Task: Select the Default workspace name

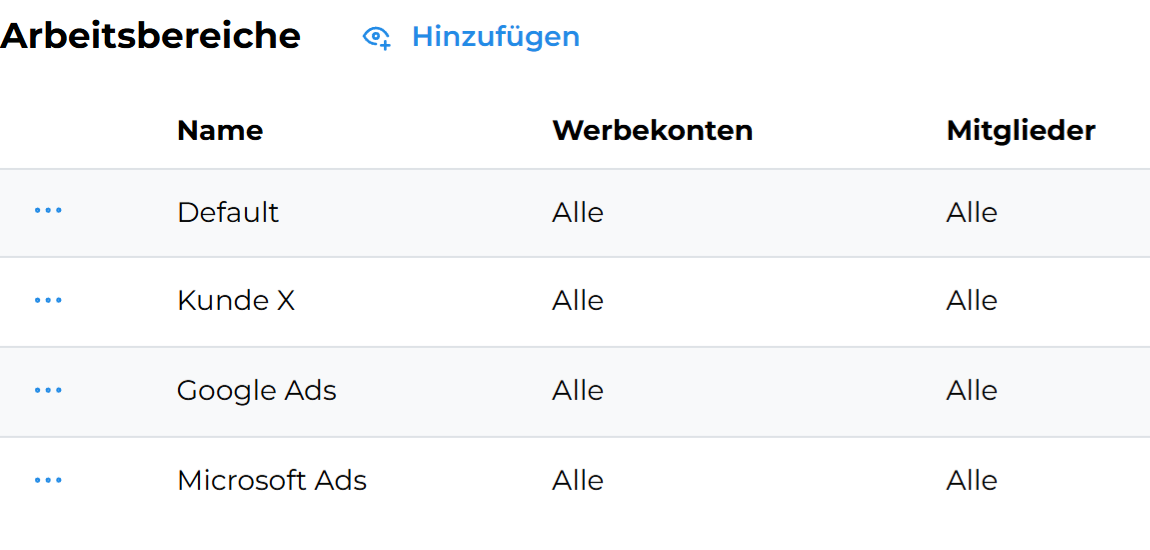Action: [x=228, y=212]
